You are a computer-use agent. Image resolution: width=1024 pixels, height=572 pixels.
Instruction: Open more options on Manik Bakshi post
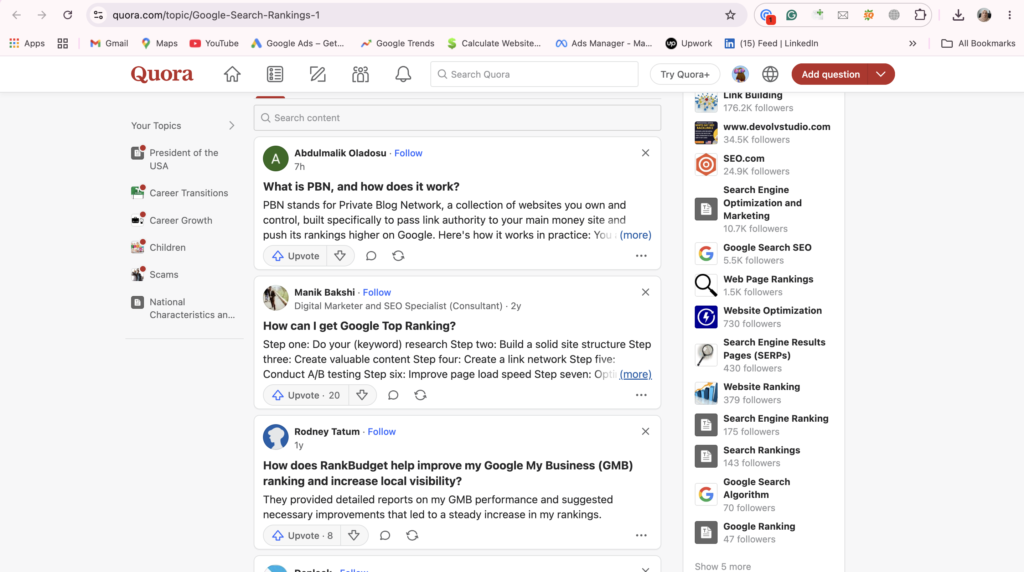pos(641,395)
